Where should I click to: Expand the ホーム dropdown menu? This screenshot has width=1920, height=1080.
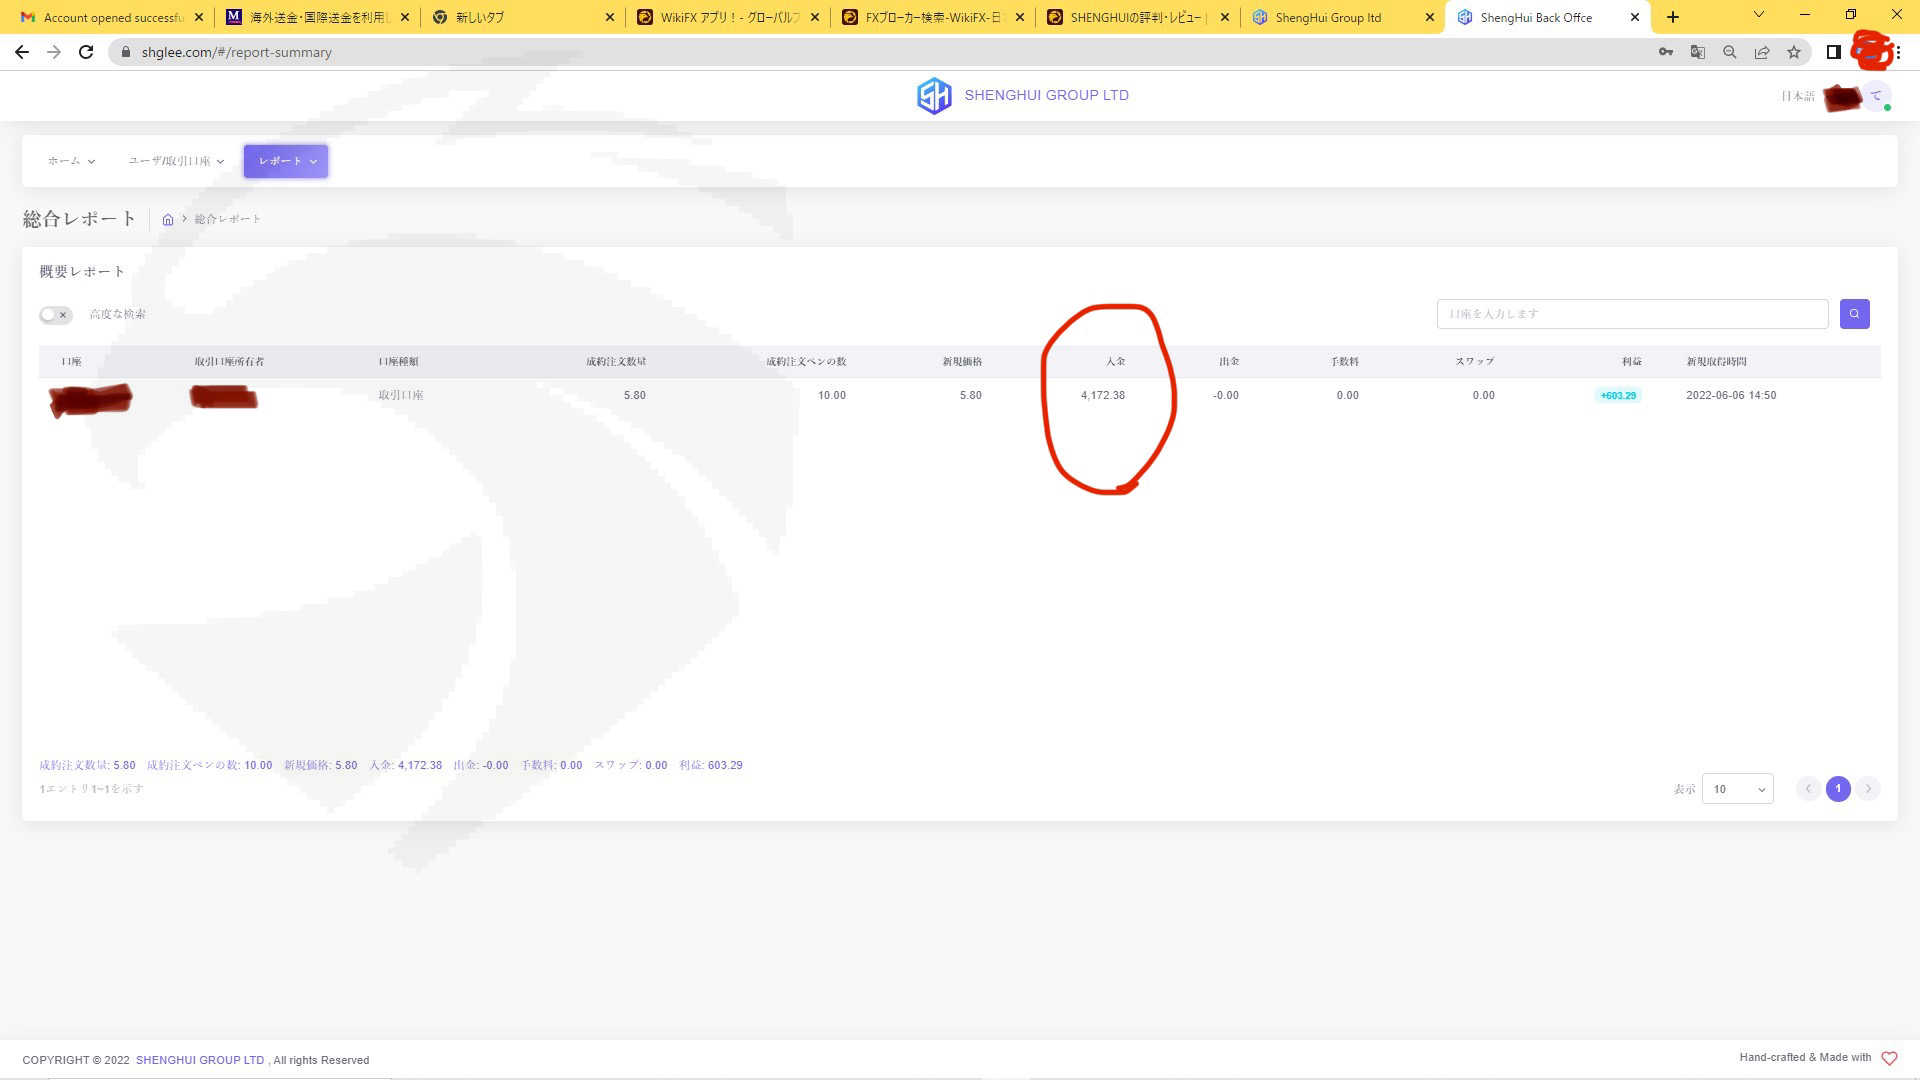pyautogui.click(x=71, y=161)
